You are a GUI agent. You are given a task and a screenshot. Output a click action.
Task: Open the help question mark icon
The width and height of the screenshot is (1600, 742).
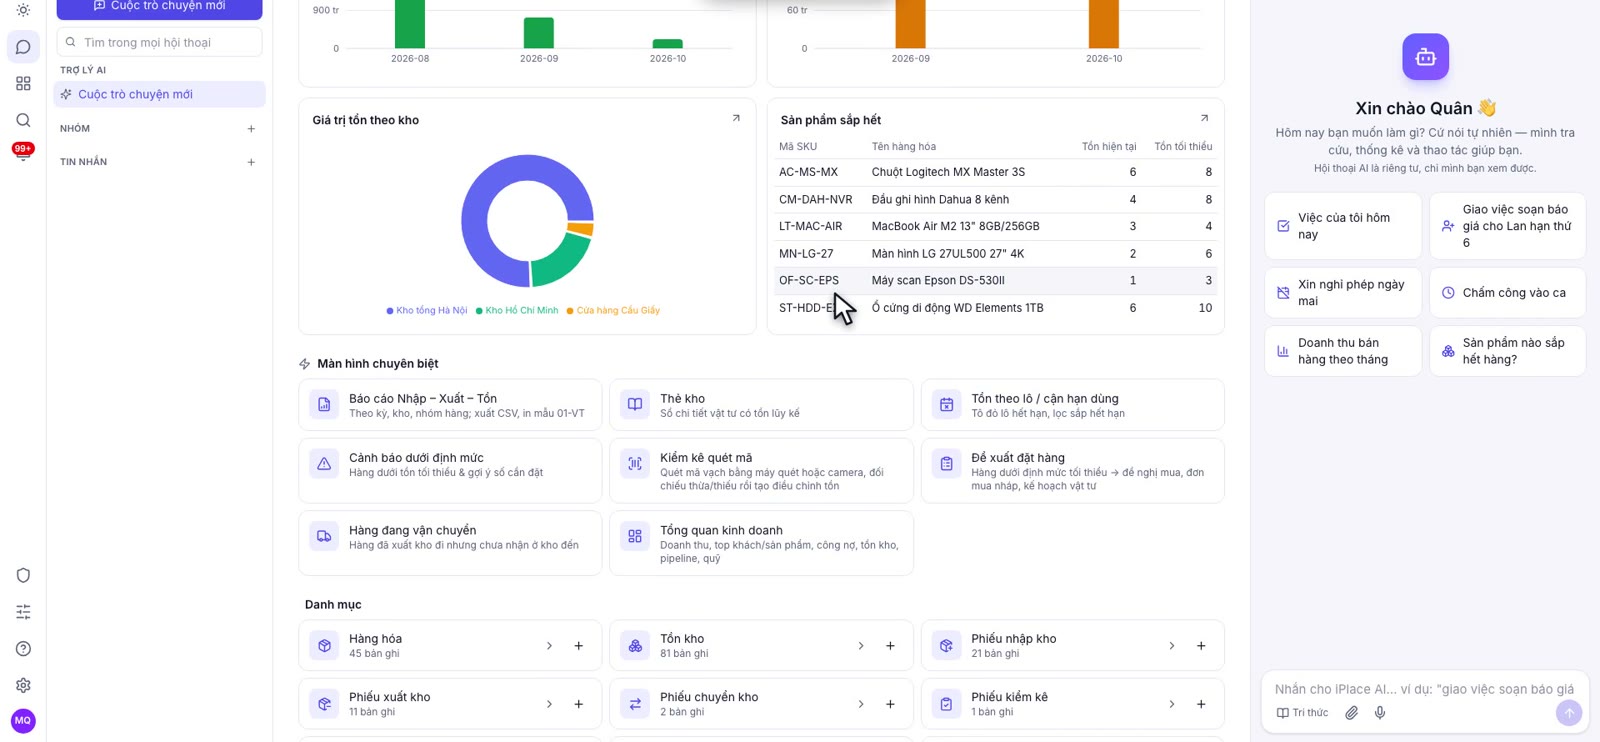point(23,649)
